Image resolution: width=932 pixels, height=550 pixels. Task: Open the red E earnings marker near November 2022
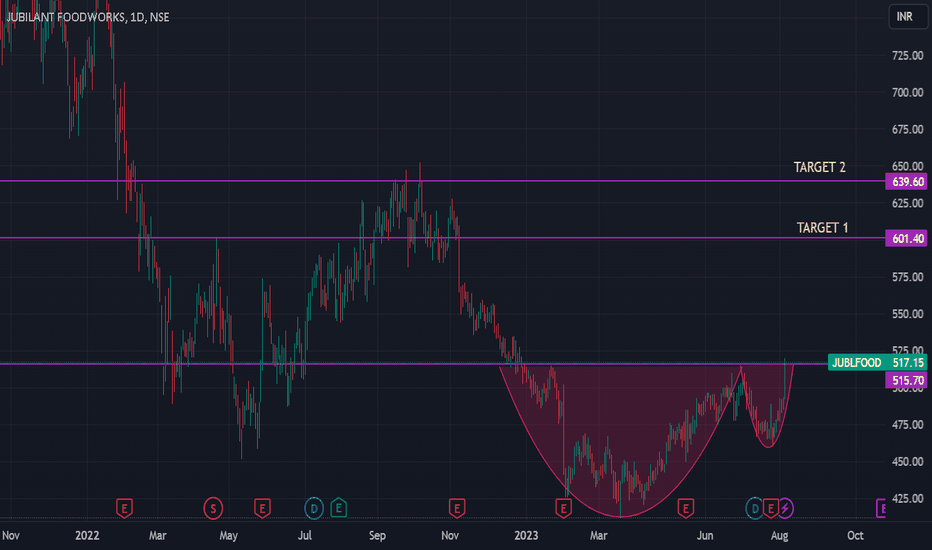pos(456,508)
